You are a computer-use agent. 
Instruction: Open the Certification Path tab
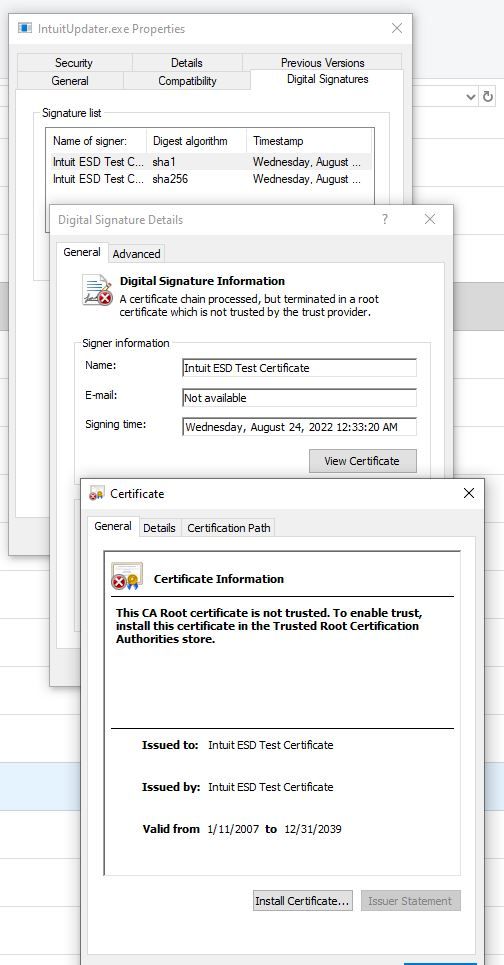click(228, 528)
